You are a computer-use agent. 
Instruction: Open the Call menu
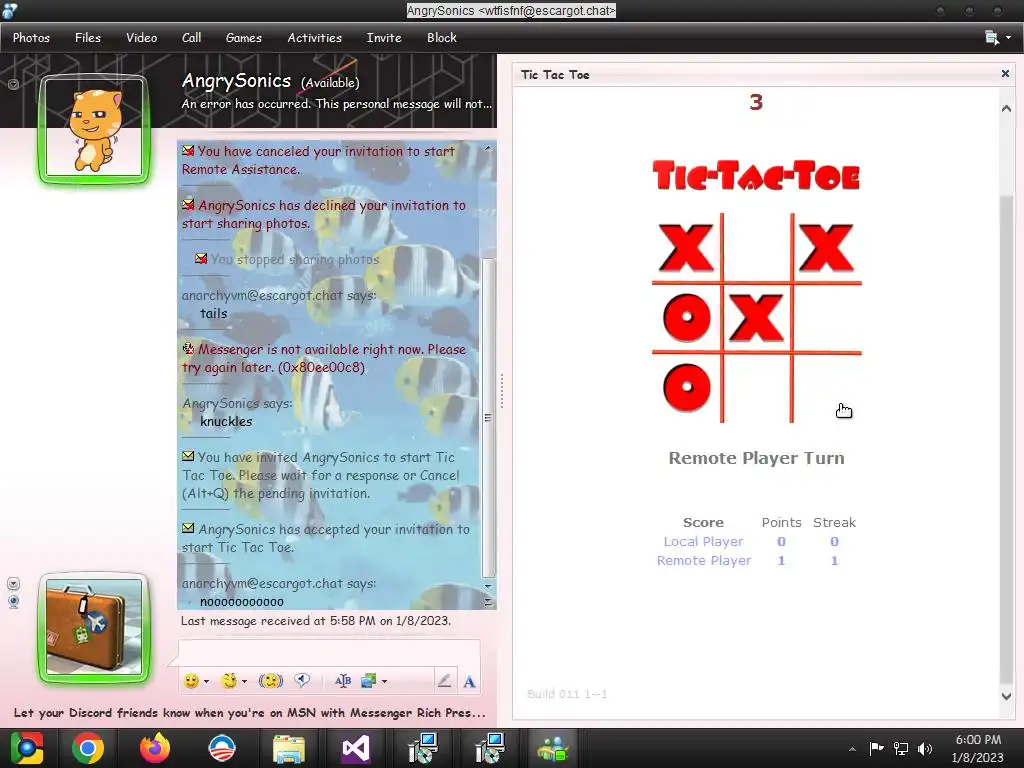(191, 38)
